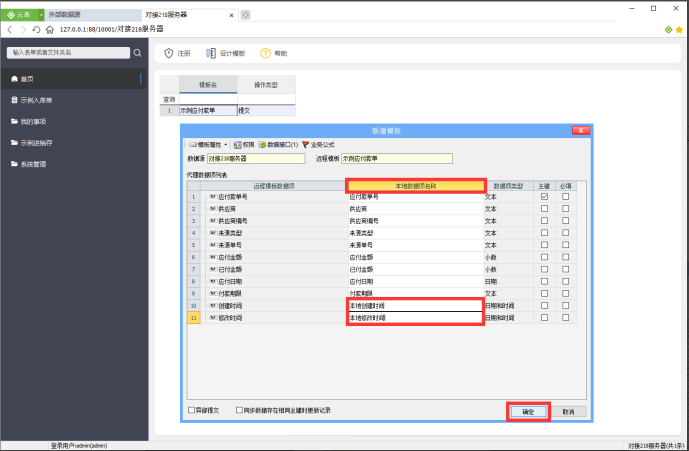Screen dimensions: 689x451
Task: Check 必填 for the 修改时间 row
Action: (566, 317)
